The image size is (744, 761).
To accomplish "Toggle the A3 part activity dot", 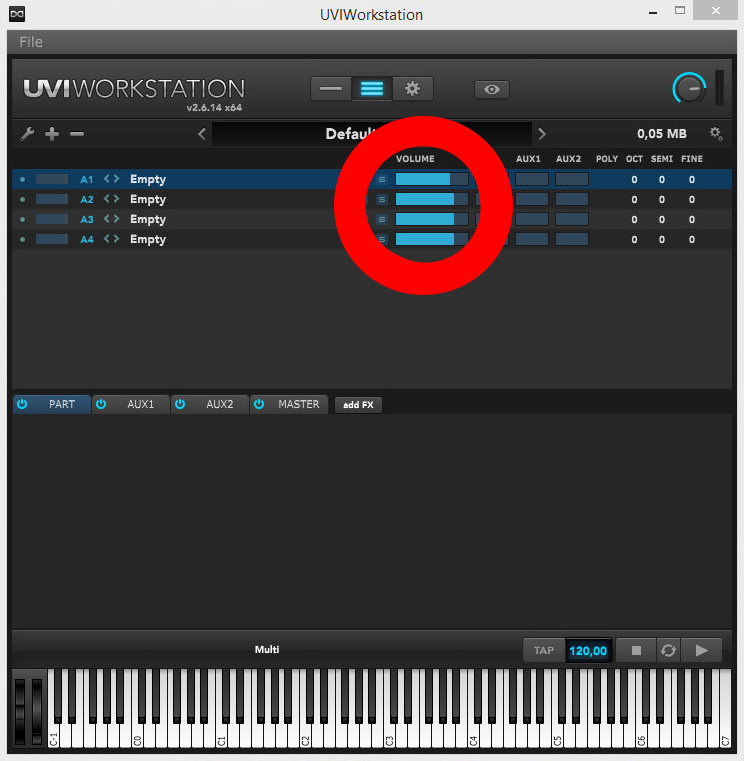I will (x=22, y=219).
